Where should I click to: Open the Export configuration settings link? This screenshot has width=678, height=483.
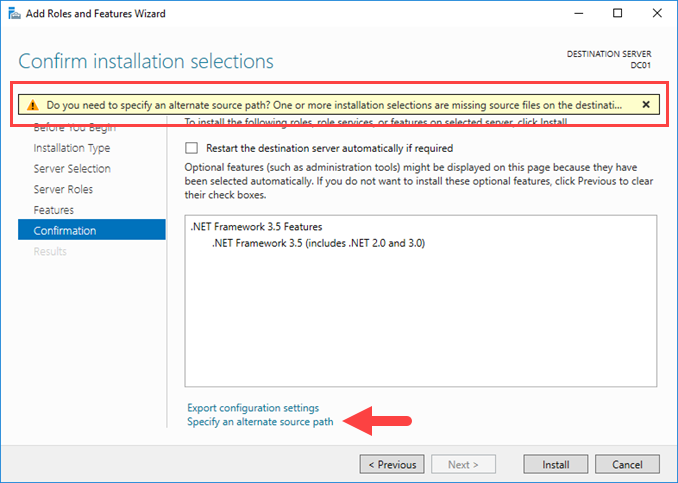(x=253, y=408)
